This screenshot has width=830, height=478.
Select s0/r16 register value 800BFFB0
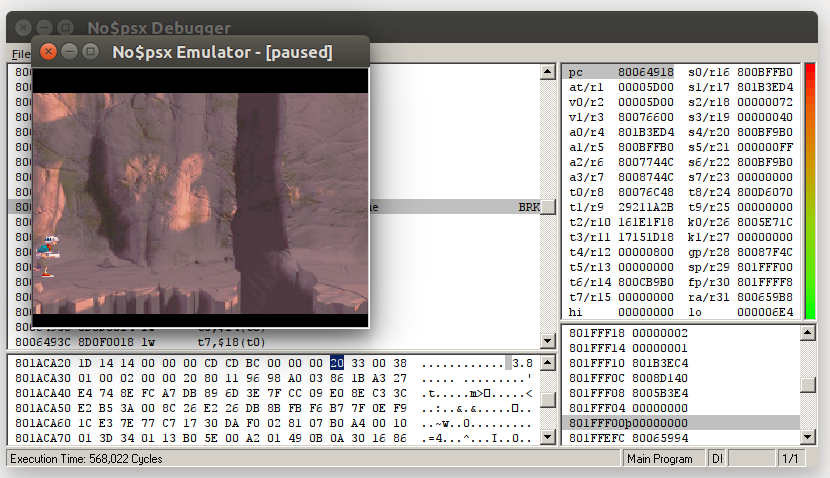(765, 72)
